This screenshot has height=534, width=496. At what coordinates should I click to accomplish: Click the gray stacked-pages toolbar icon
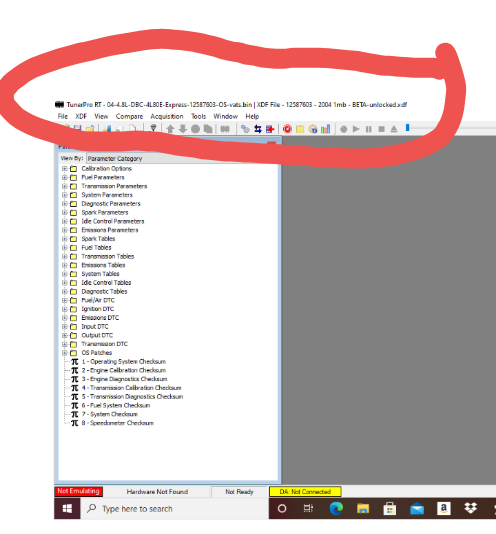pyautogui.click(x=208, y=129)
